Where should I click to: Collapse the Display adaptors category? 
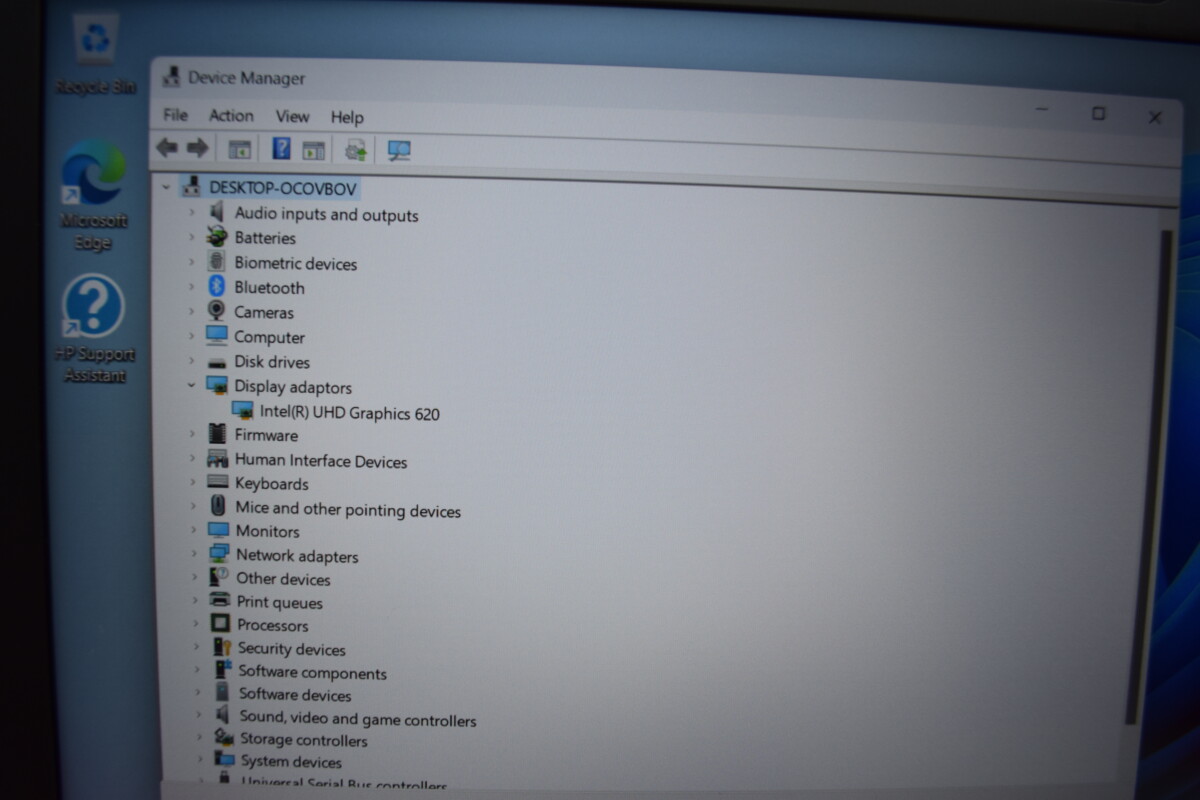pyautogui.click(x=191, y=386)
